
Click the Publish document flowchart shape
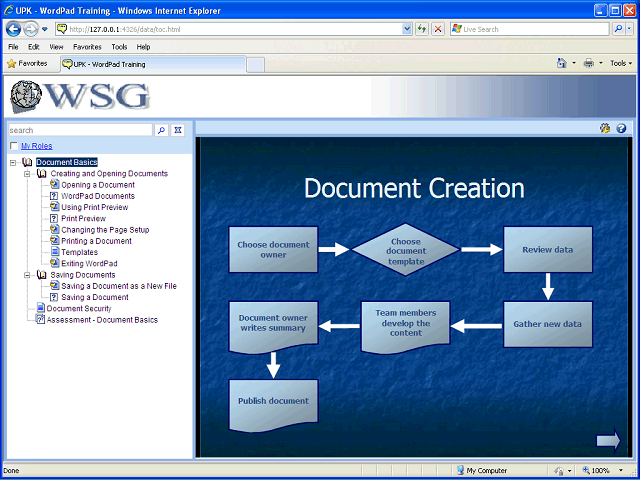pos(273,405)
